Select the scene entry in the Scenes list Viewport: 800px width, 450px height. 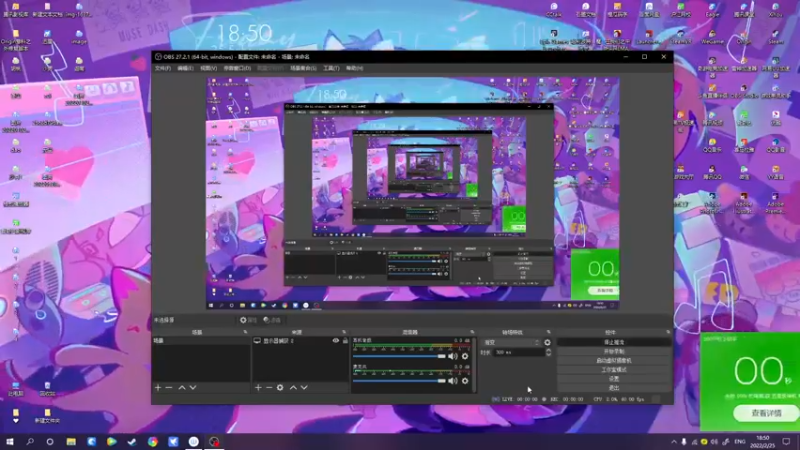[x=201, y=340]
